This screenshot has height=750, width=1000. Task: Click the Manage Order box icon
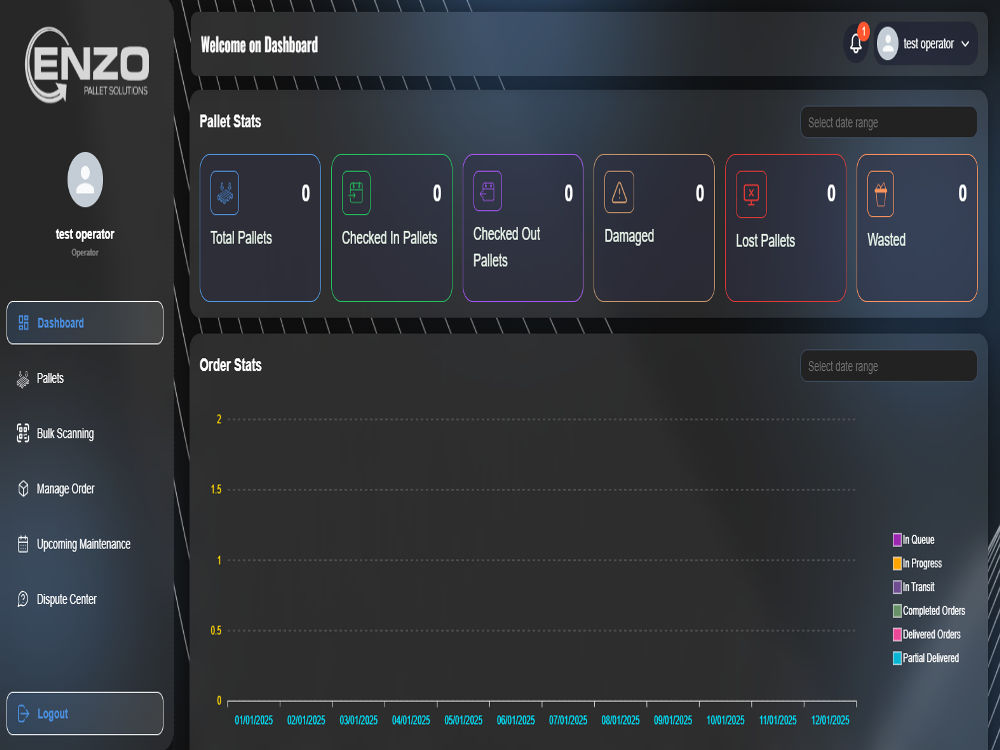[x=23, y=489]
